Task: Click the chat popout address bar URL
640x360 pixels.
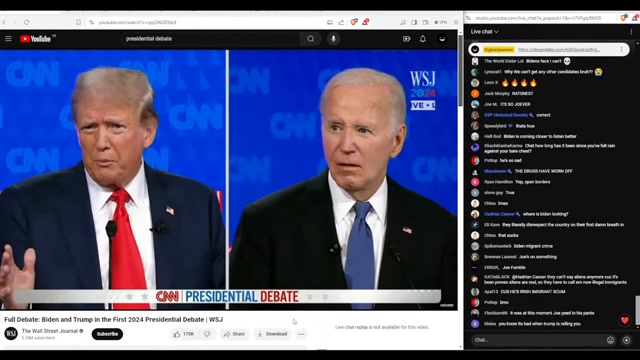Action: pos(538,18)
